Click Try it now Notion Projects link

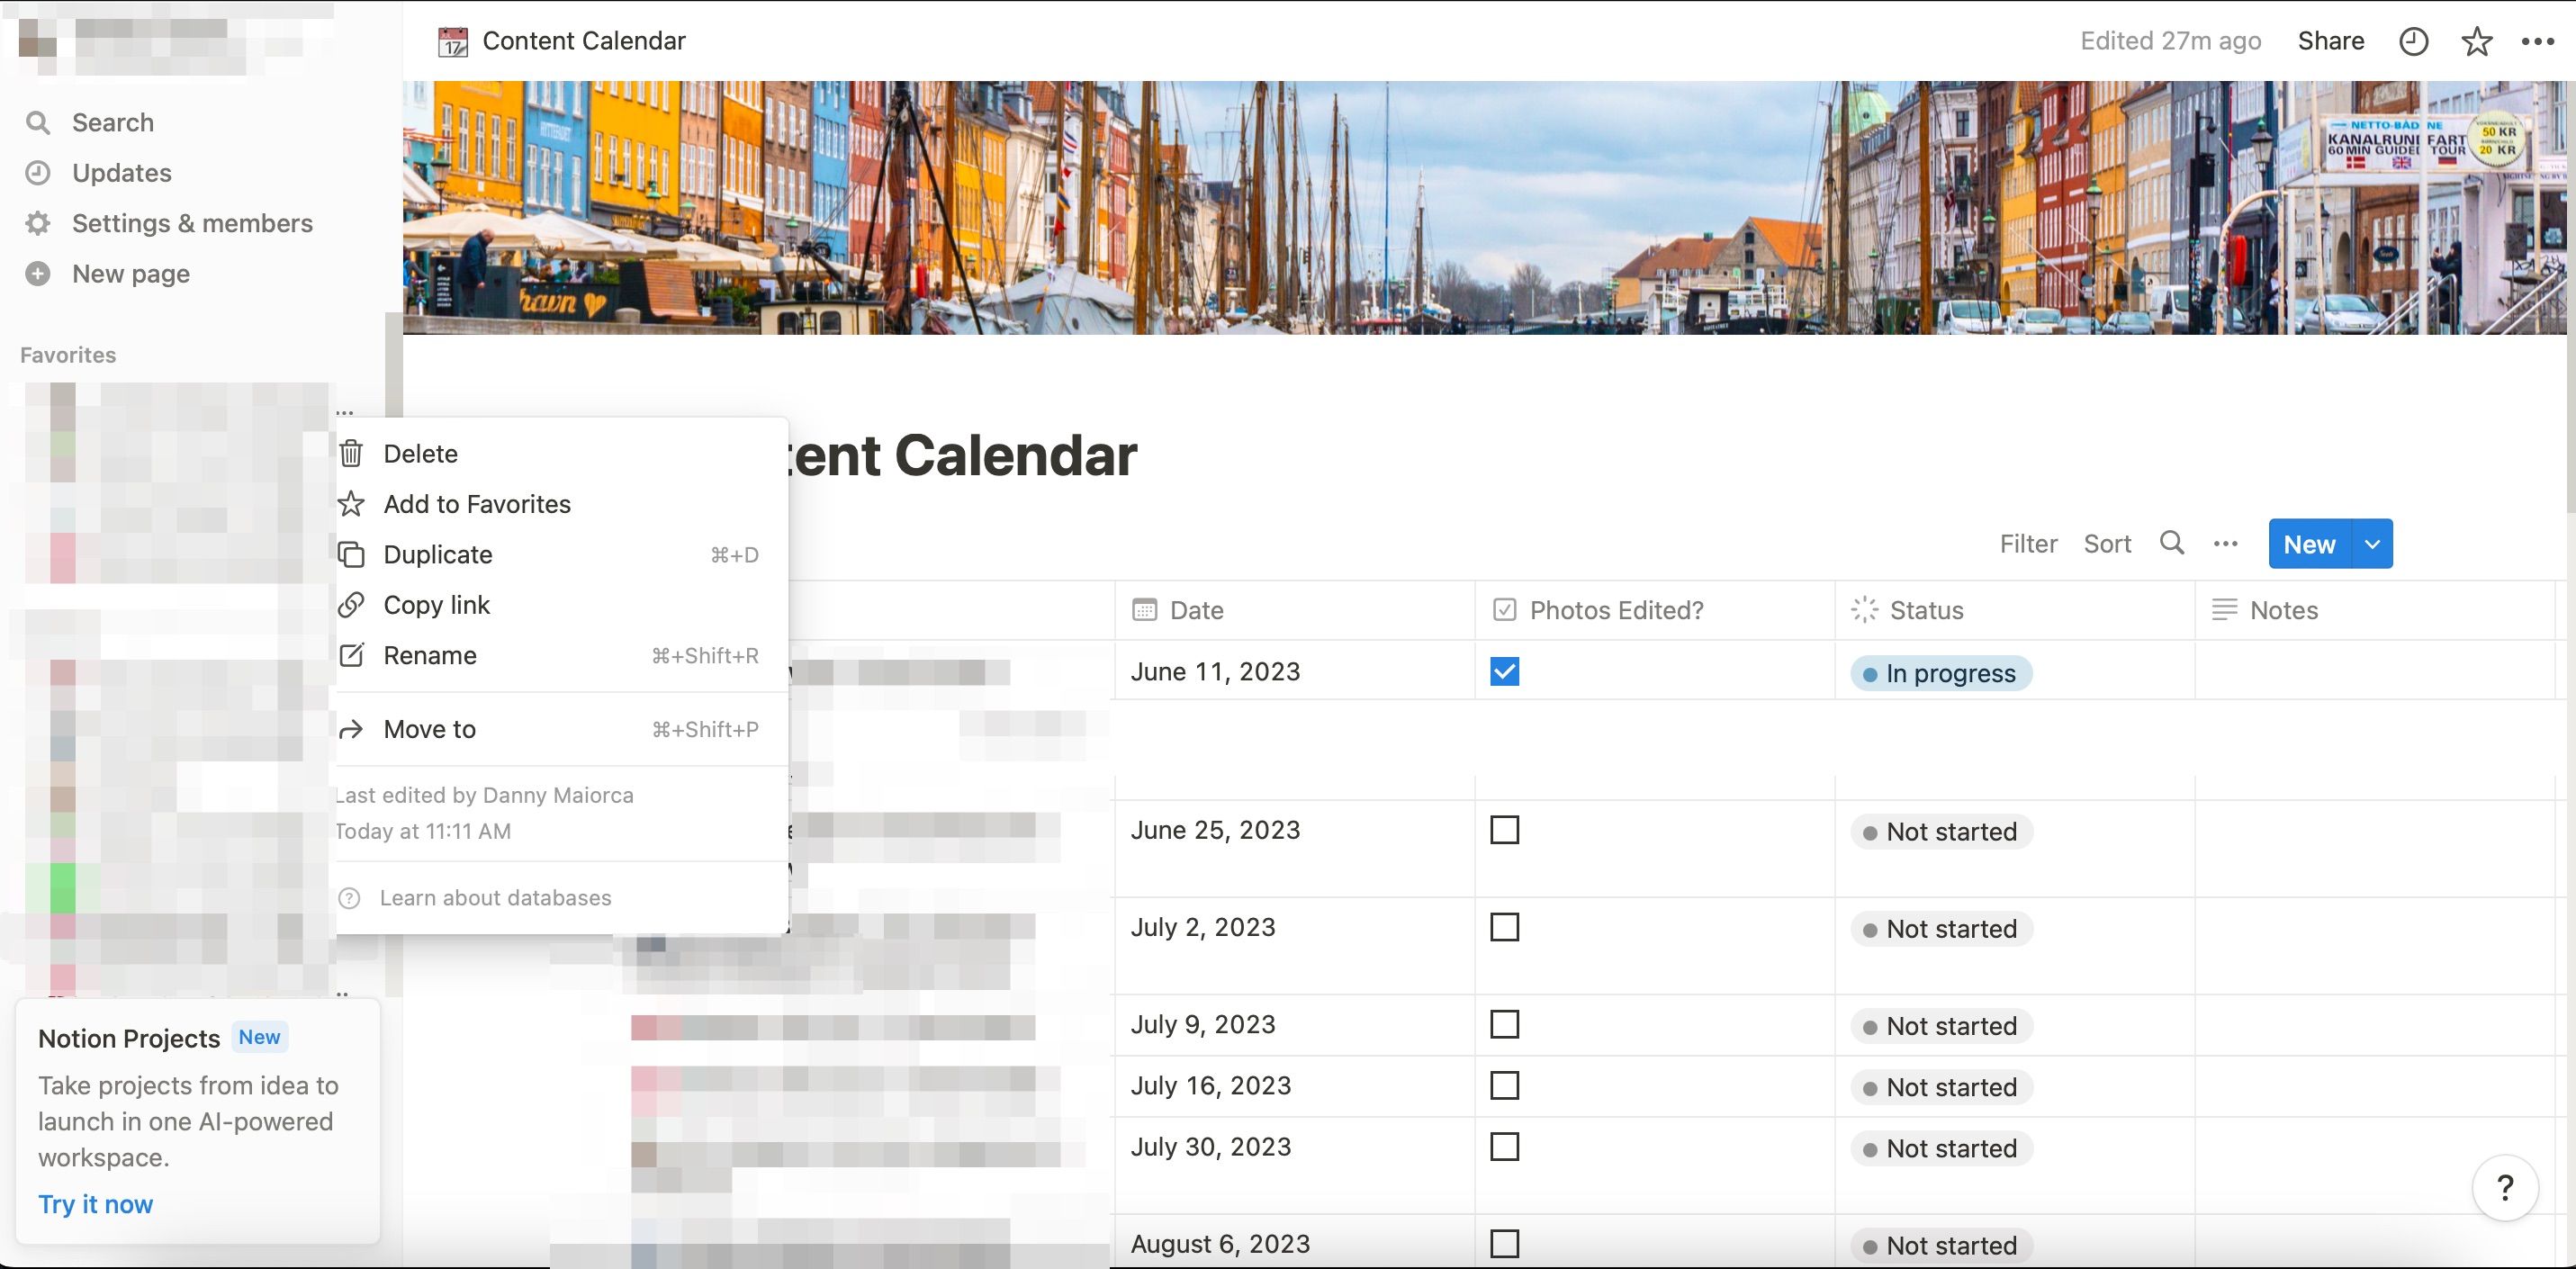pyautogui.click(x=94, y=1203)
